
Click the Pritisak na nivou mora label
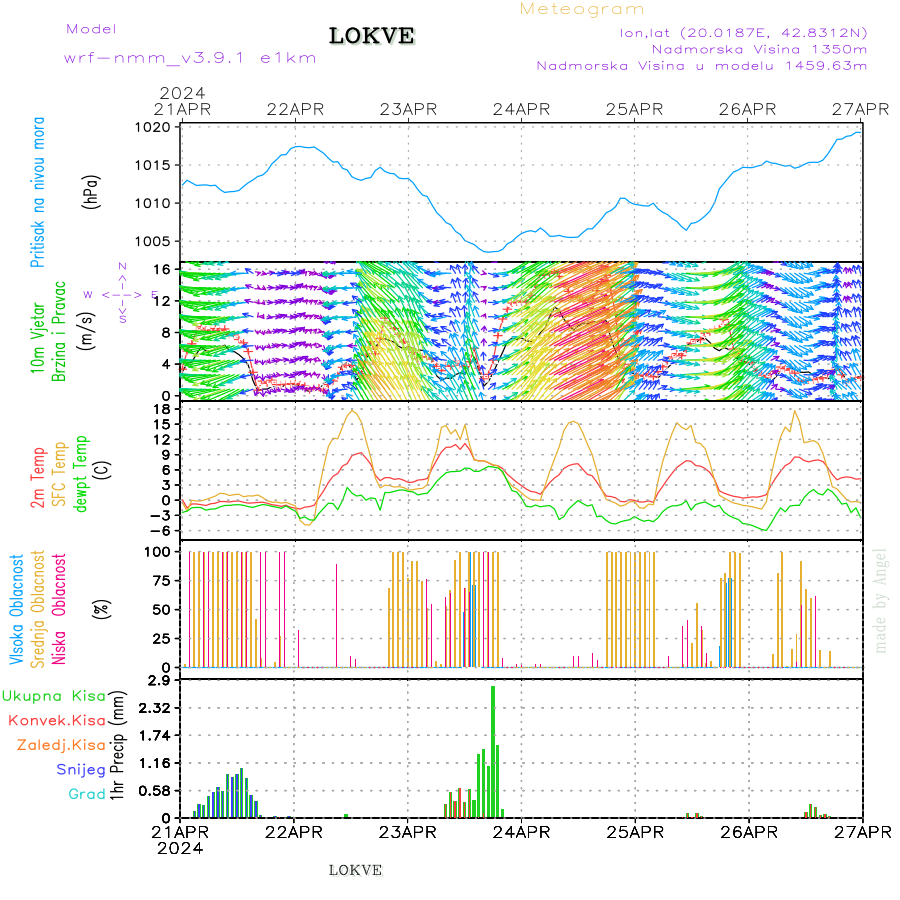point(37,192)
